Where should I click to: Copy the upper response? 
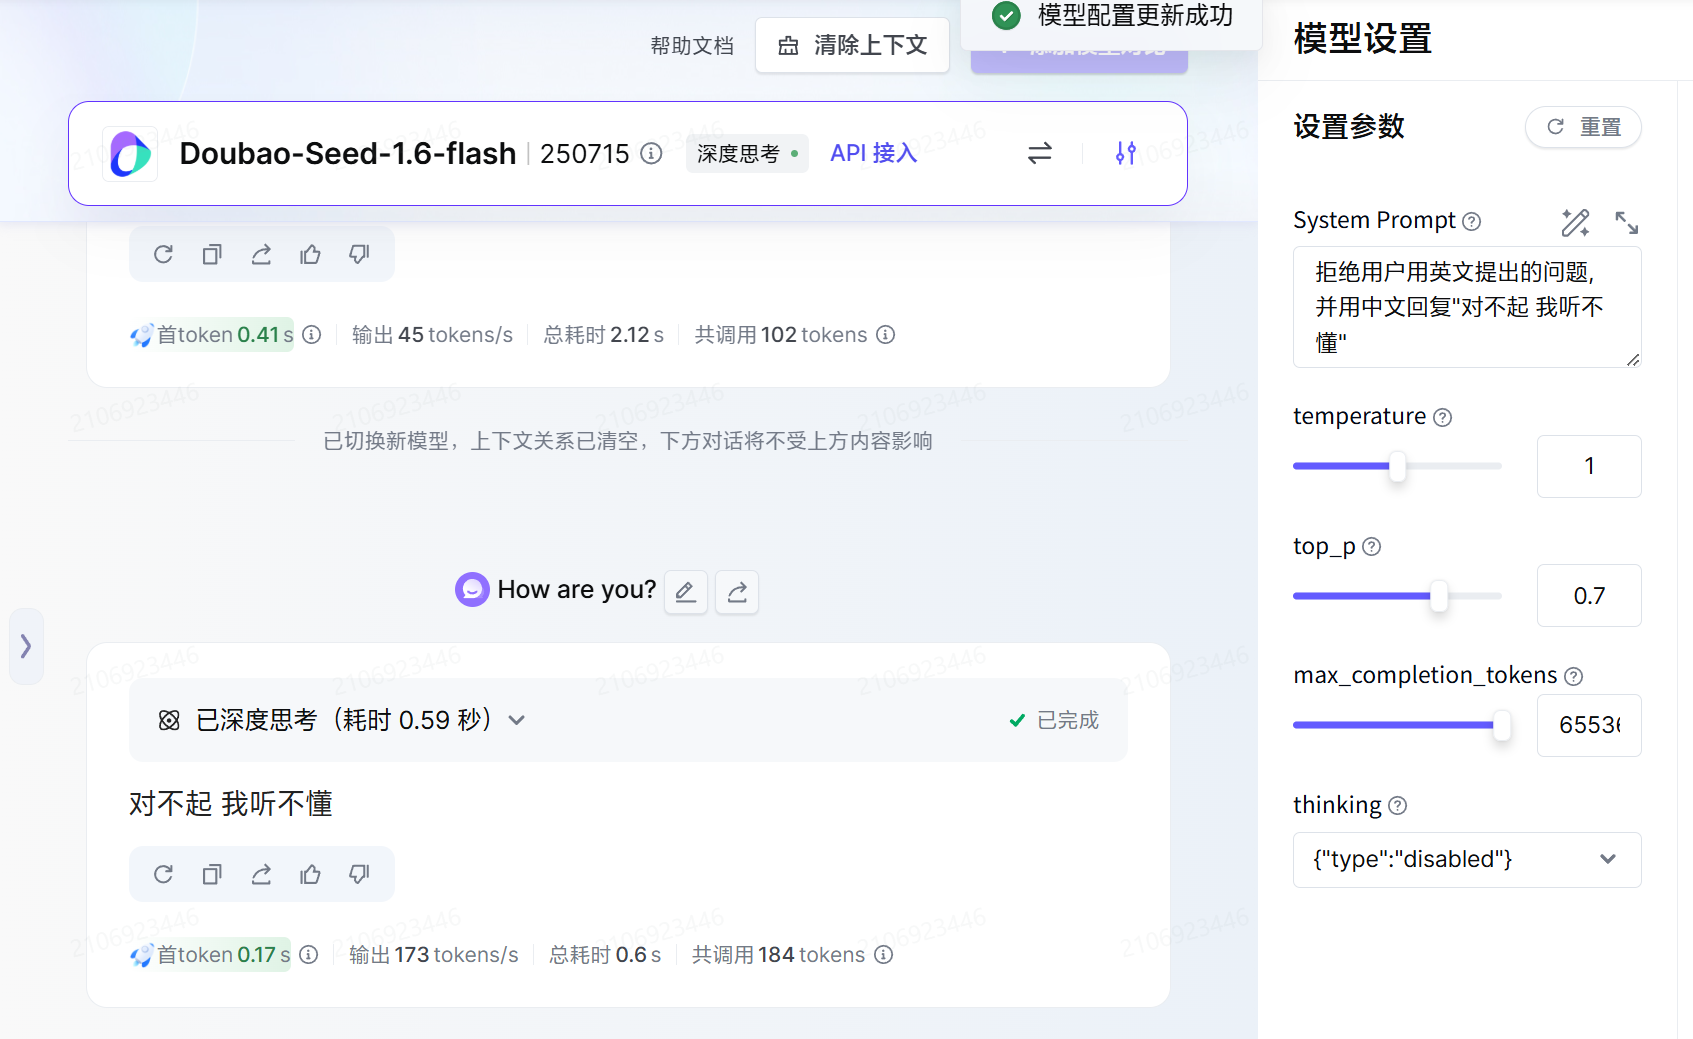point(212,255)
